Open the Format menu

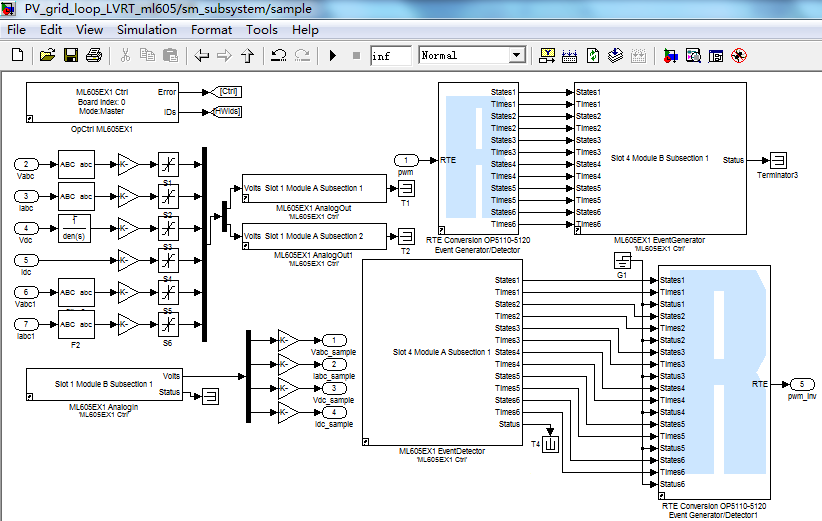(x=211, y=30)
